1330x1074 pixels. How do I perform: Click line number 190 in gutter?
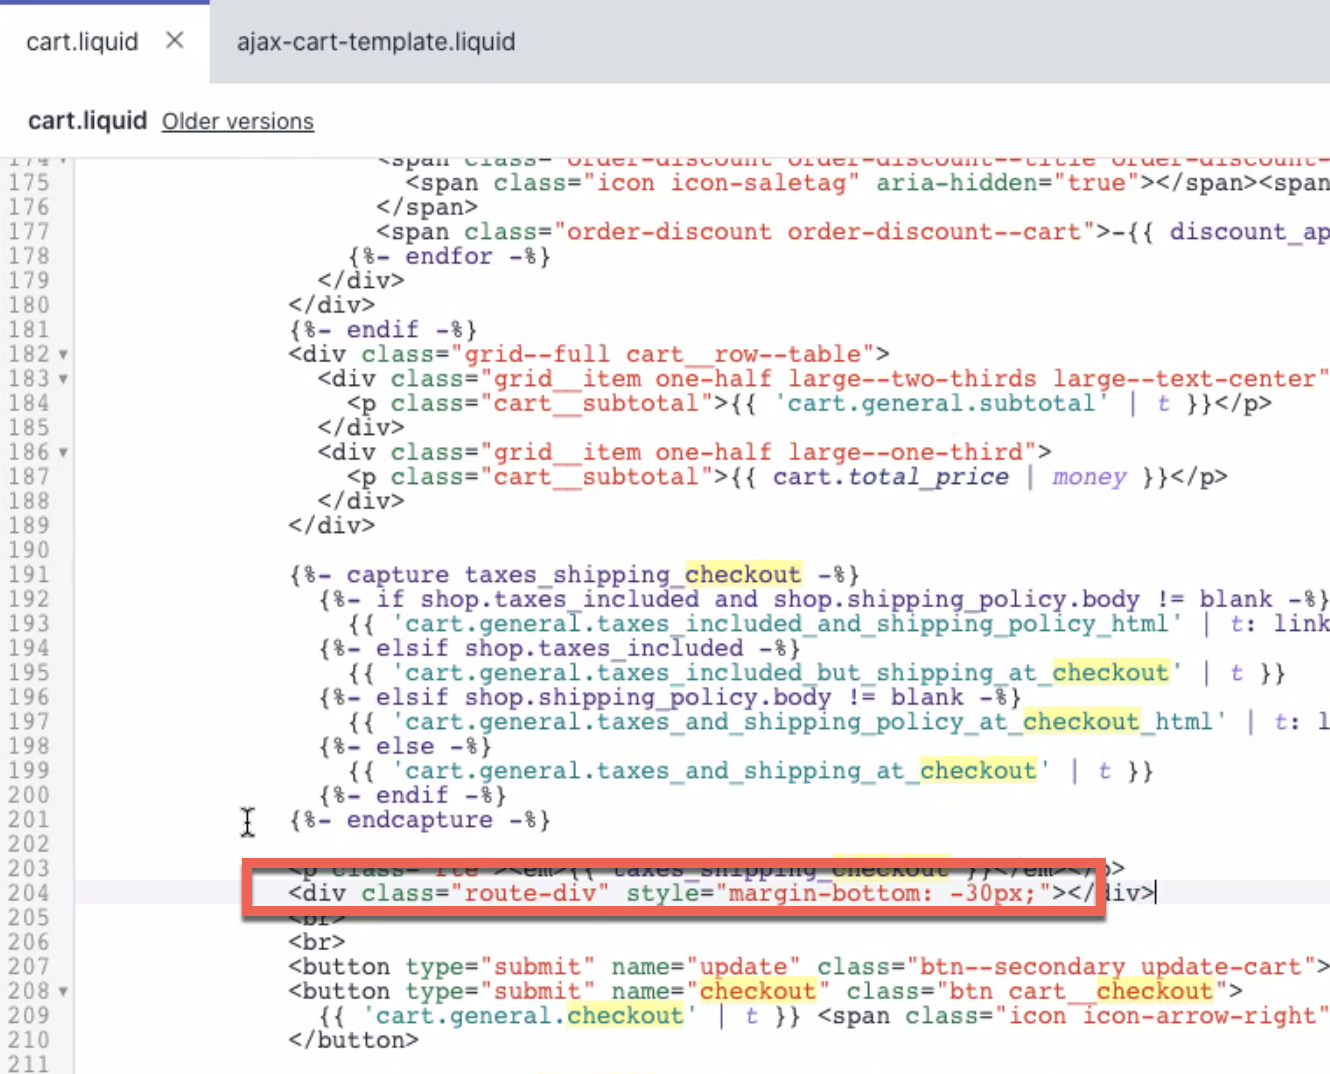tap(29, 550)
